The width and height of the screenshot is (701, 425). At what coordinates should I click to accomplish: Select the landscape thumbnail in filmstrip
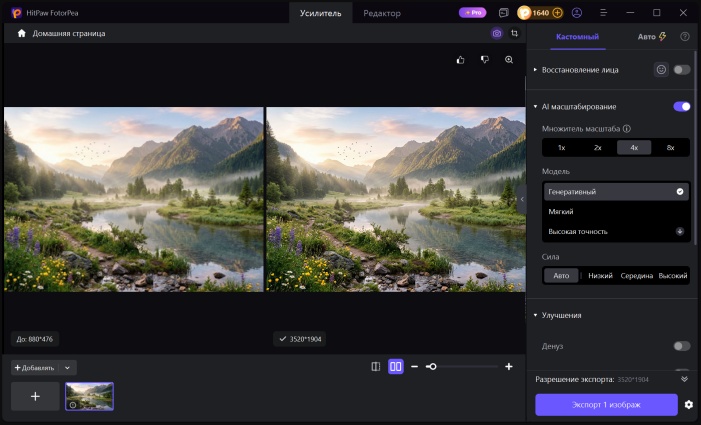(89, 396)
